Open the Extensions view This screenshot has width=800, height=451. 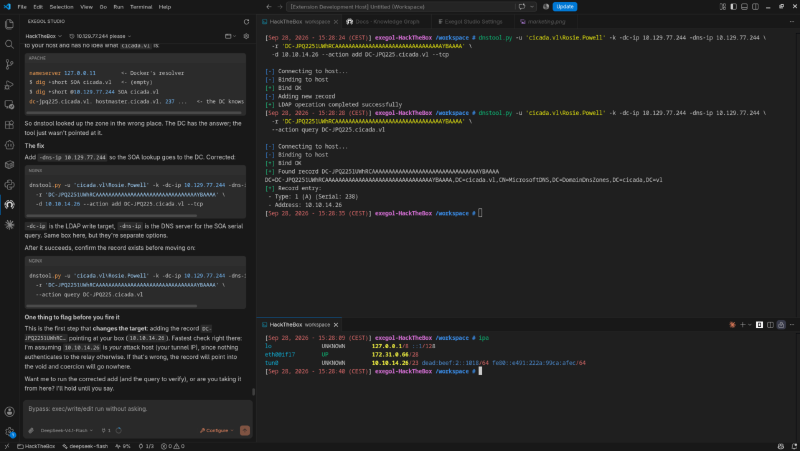pyautogui.click(x=9, y=124)
